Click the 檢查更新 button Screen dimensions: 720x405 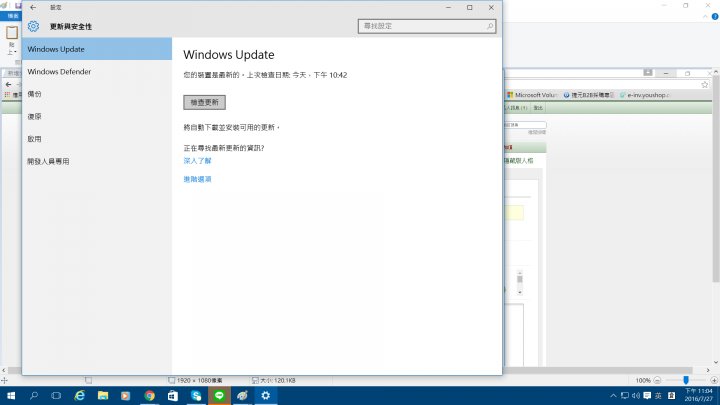tap(204, 102)
